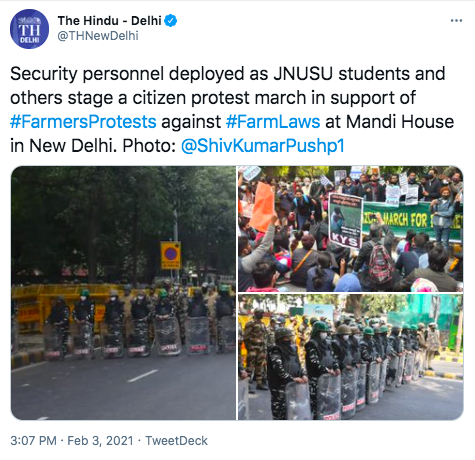This screenshot has height=460, width=475.
Task: Click the TweetDeck source label
Action: (176, 441)
